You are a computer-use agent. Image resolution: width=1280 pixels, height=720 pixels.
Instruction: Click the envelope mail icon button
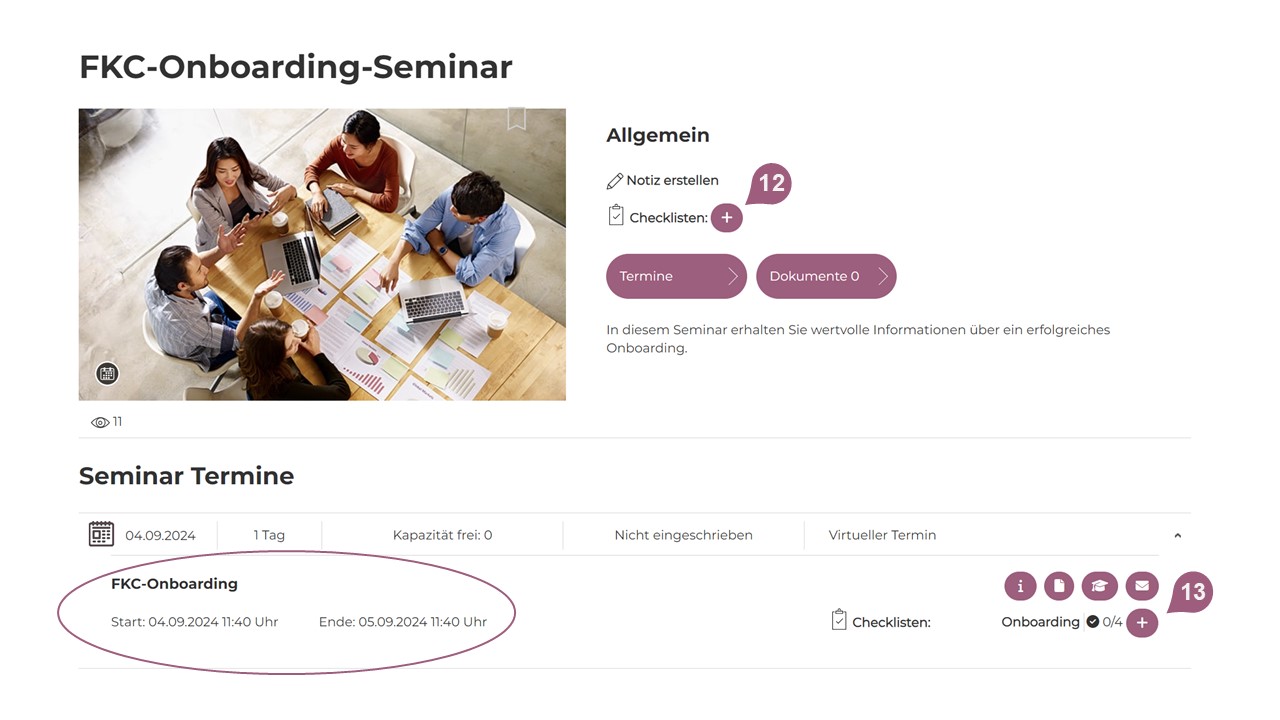pyautogui.click(x=1141, y=587)
